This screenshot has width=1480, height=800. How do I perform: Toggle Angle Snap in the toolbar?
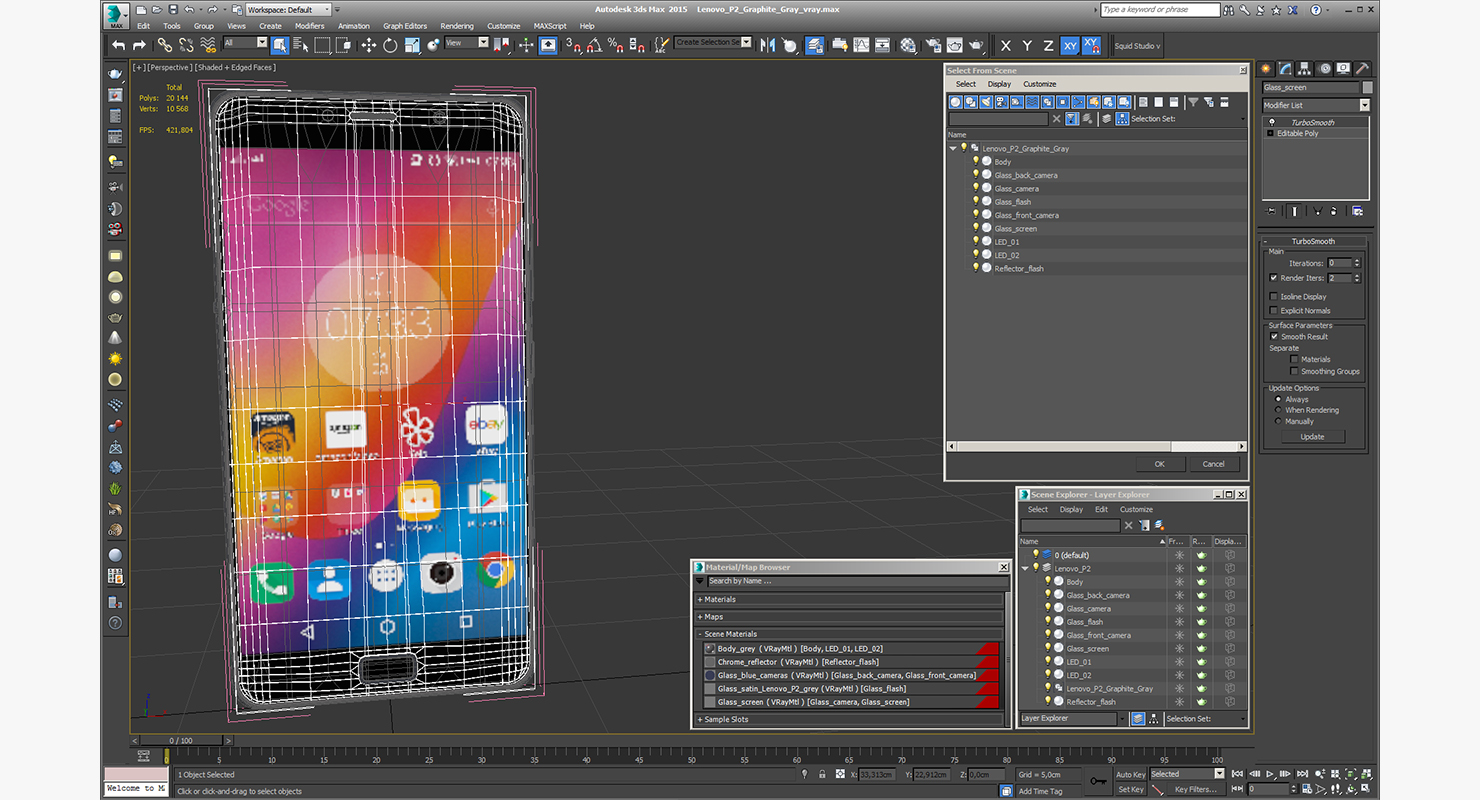coord(594,45)
